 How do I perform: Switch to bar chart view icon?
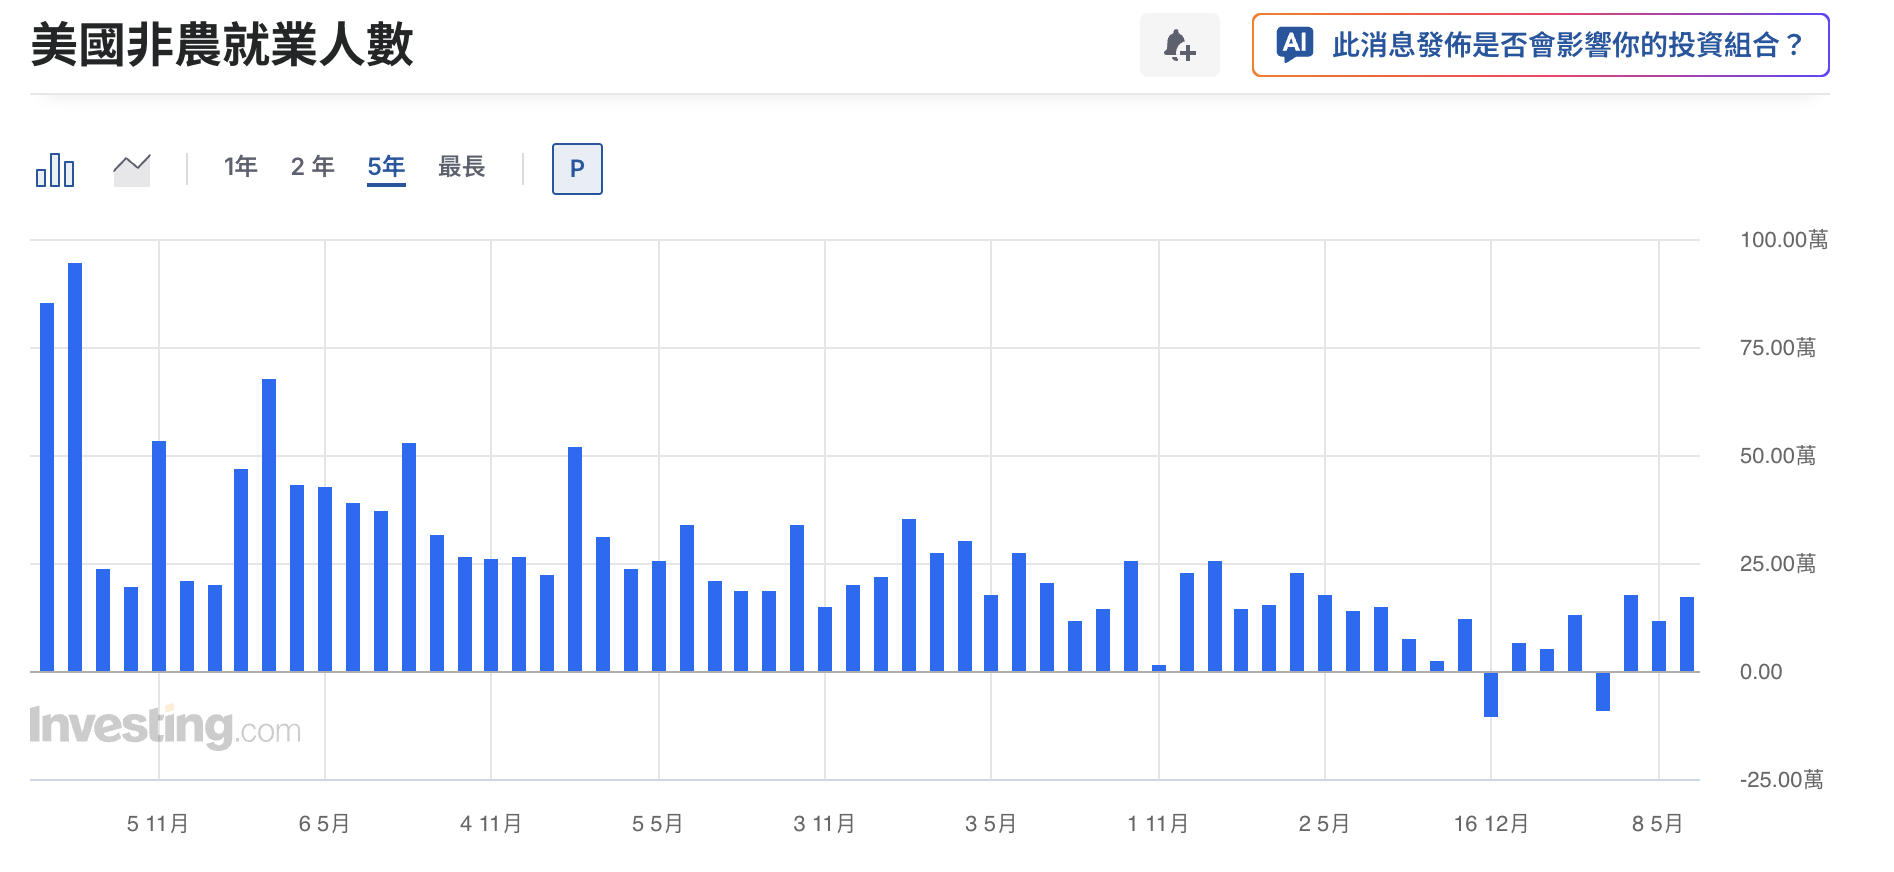pyautogui.click(x=55, y=169)
